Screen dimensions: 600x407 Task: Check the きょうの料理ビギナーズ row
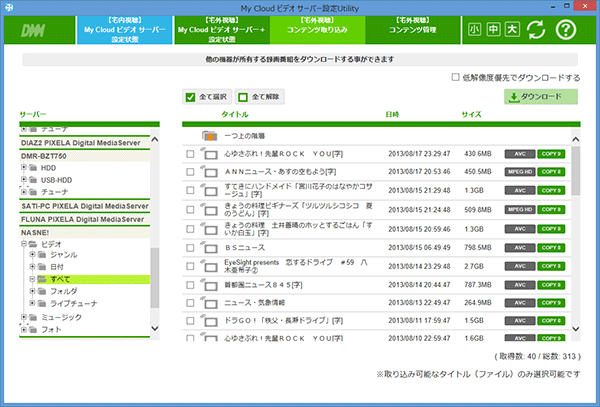[x=190, y=210]
